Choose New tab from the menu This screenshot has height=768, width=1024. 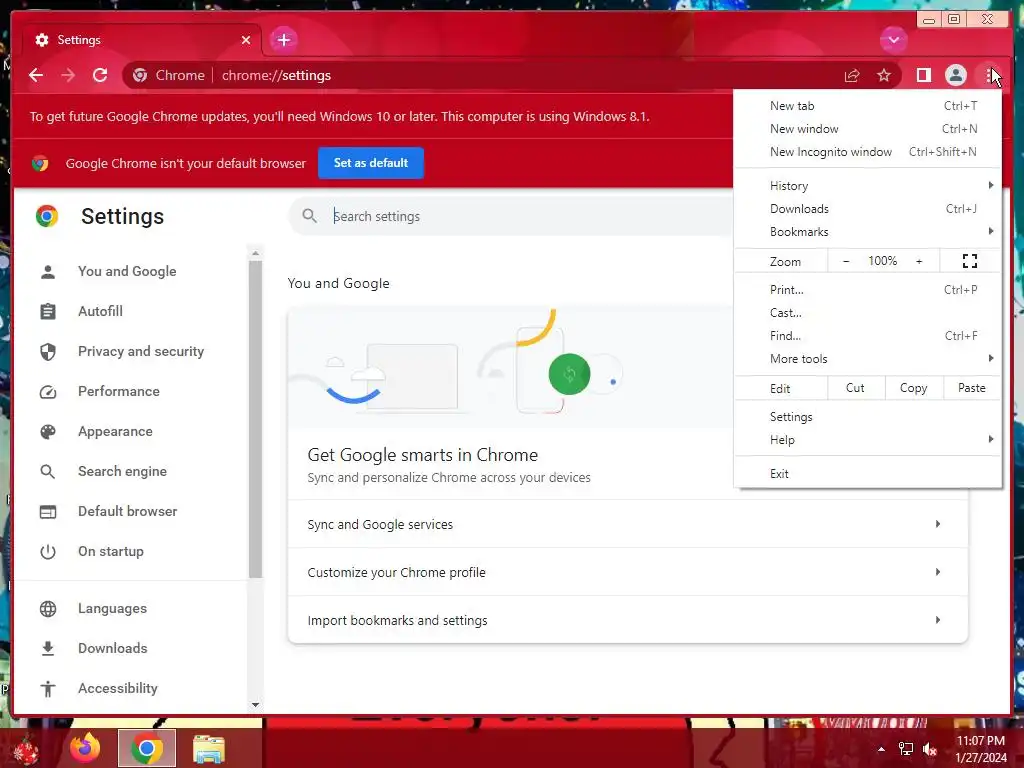coord(867,106)
